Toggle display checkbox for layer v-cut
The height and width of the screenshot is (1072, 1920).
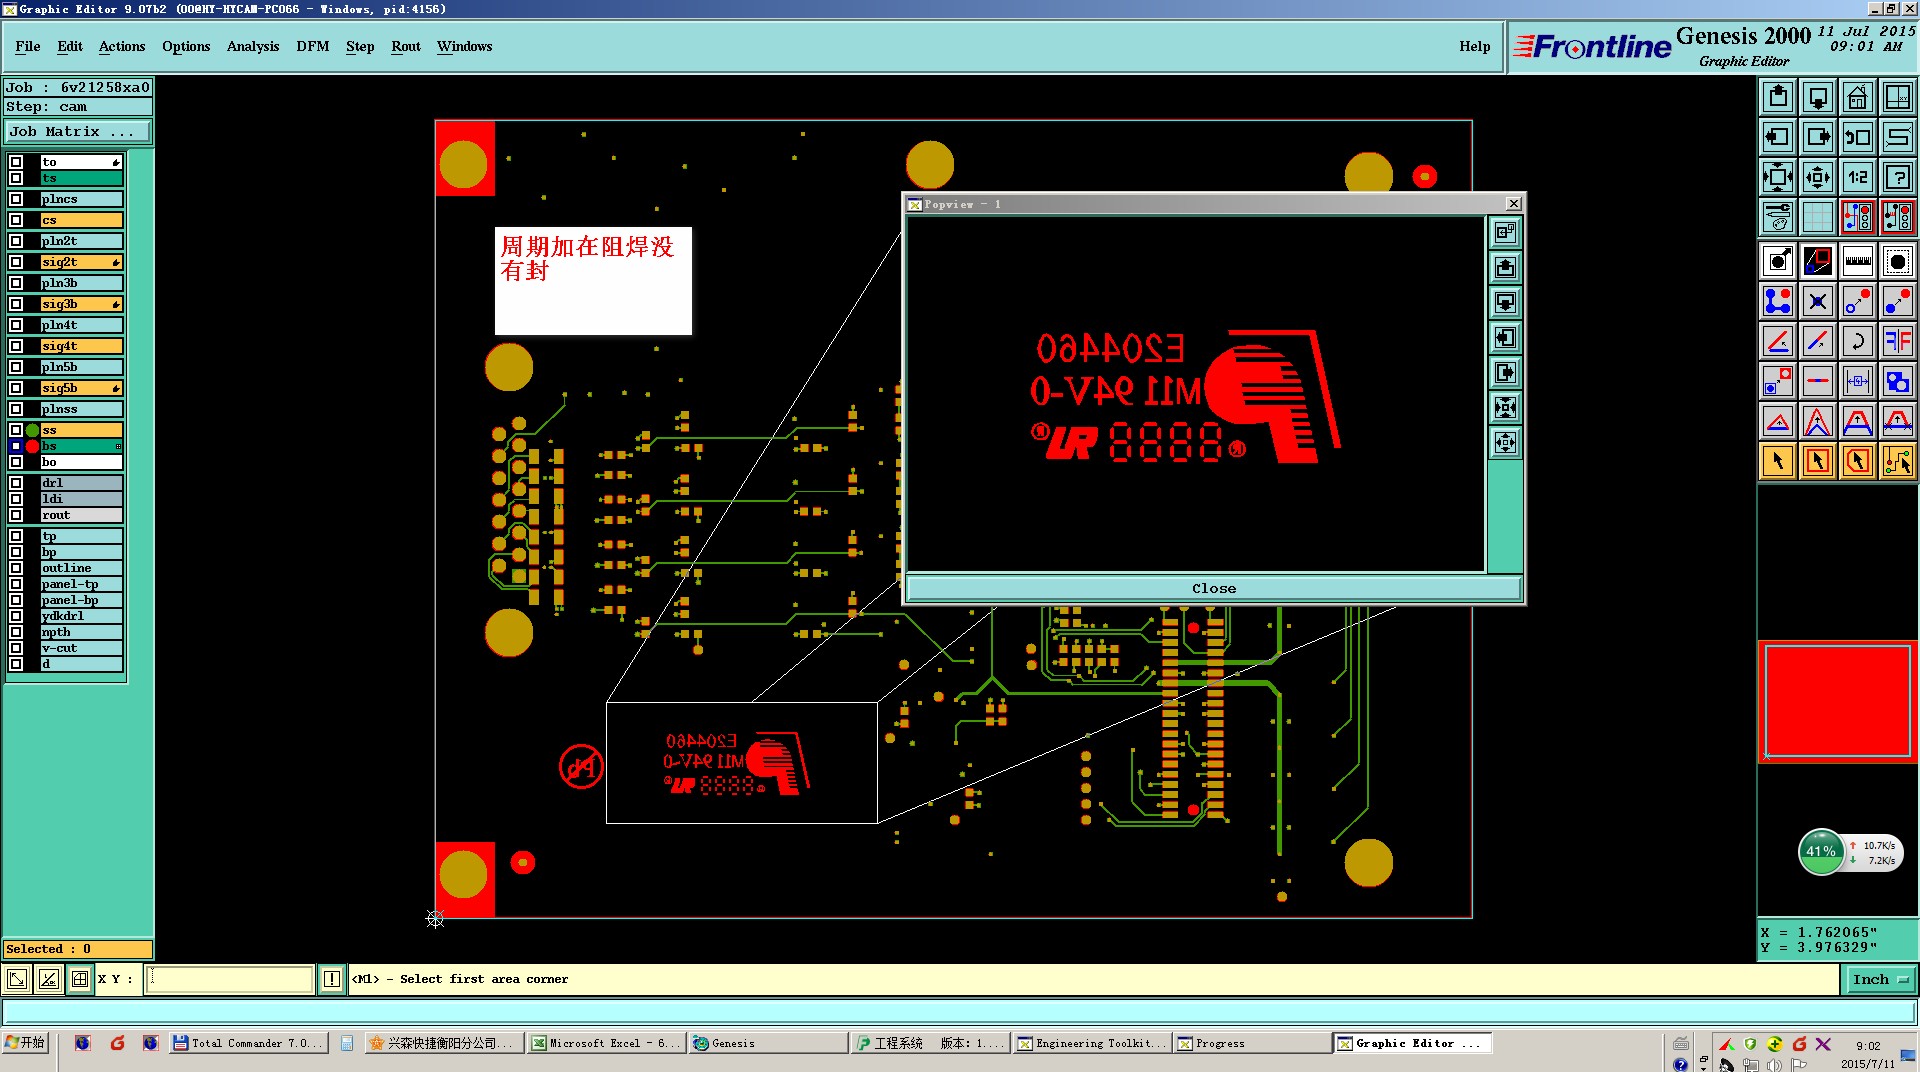pos(16,648)
